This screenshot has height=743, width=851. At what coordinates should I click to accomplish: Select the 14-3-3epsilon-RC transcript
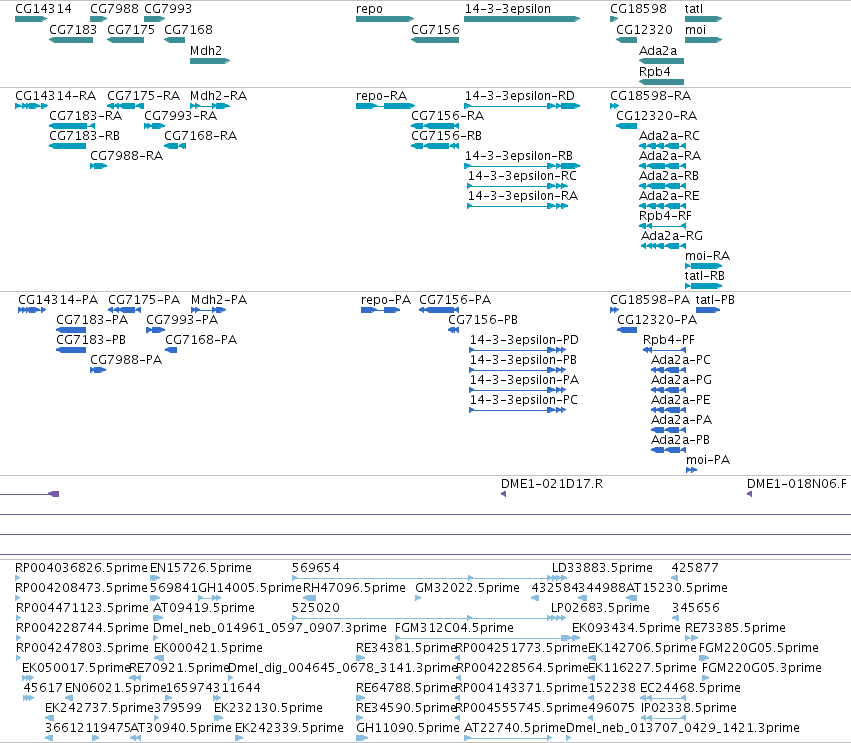coord(518,186)
